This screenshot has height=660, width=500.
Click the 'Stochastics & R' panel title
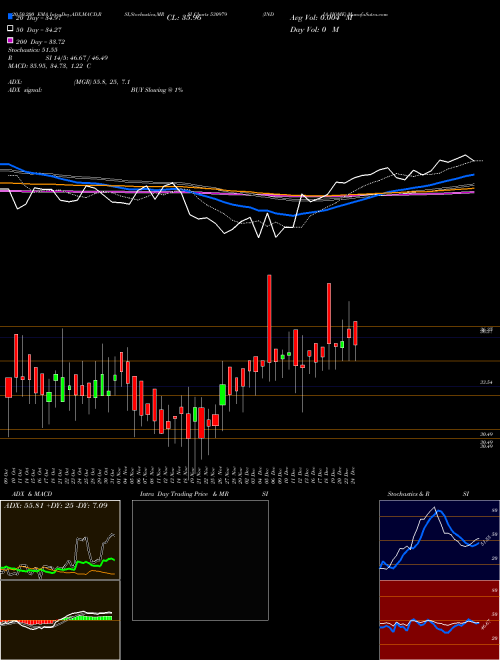click(x=408, y=494)
